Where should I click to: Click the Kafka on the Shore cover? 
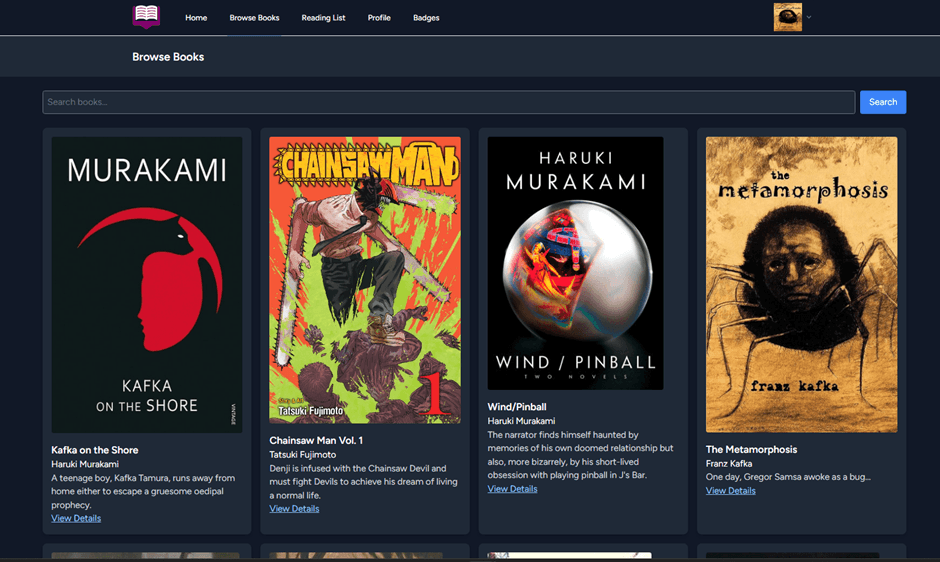[147, 285]
